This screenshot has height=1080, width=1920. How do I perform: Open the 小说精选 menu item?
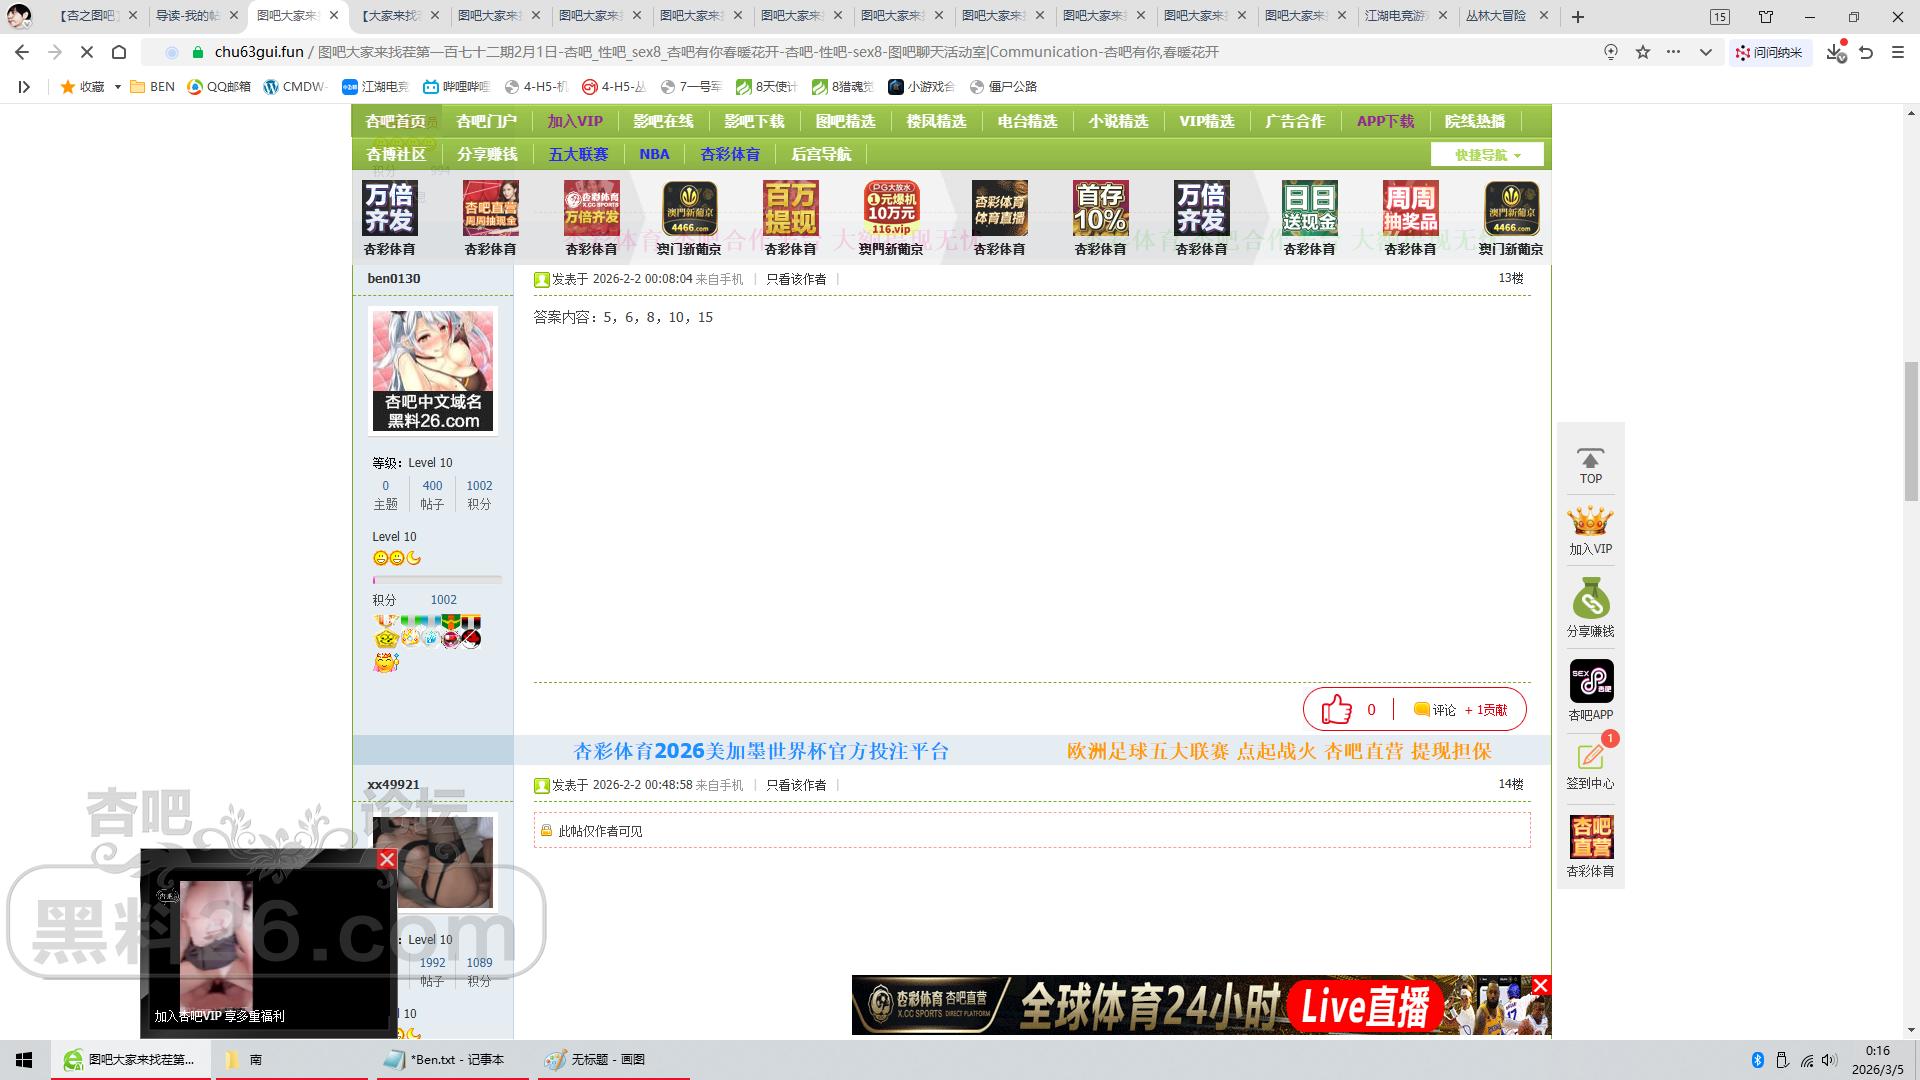click(1118, 121)
